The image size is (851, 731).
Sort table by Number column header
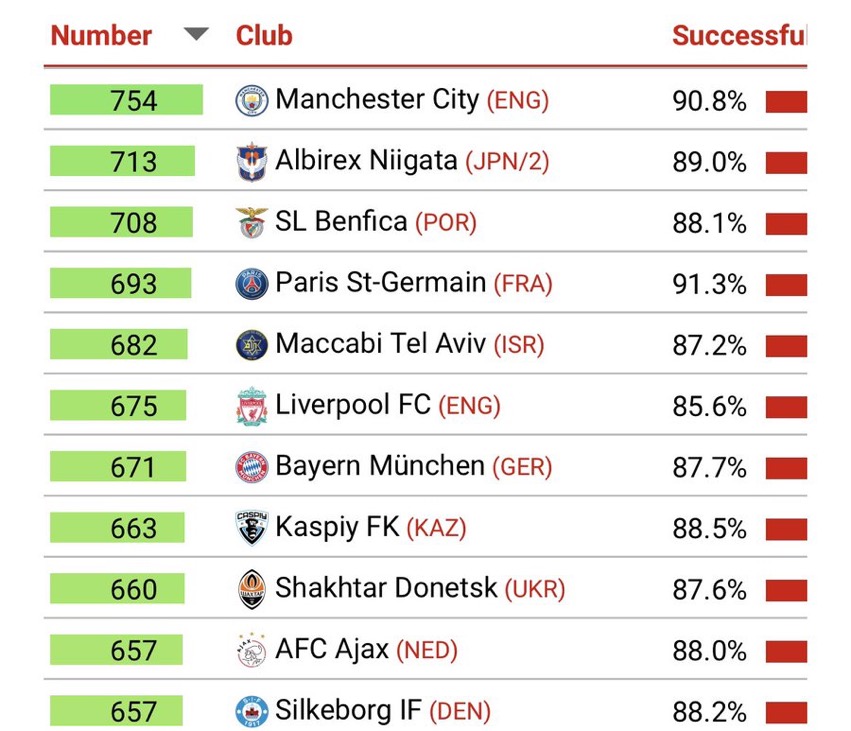click(101, 36)
